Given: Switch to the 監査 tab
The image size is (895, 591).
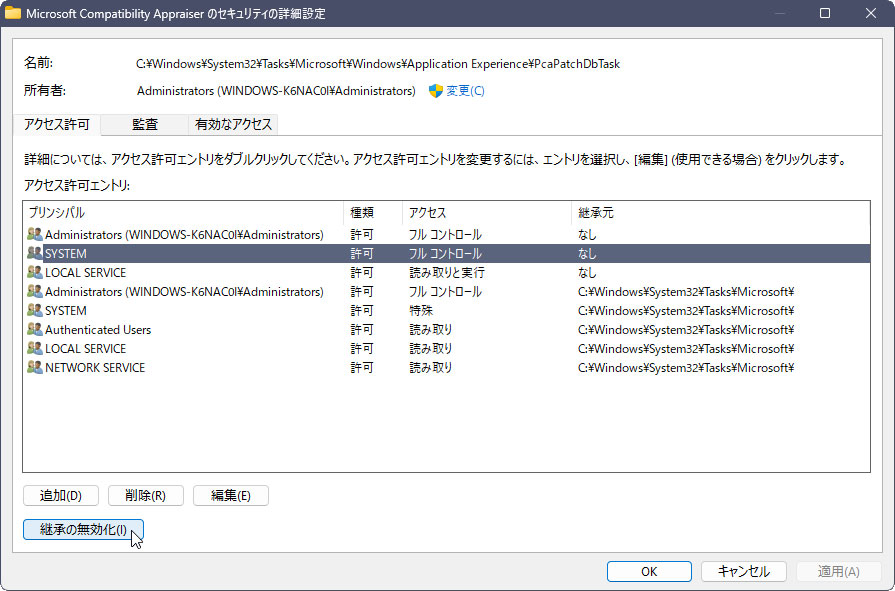Looking at the screenshot, I should click(x=145, y=124).
